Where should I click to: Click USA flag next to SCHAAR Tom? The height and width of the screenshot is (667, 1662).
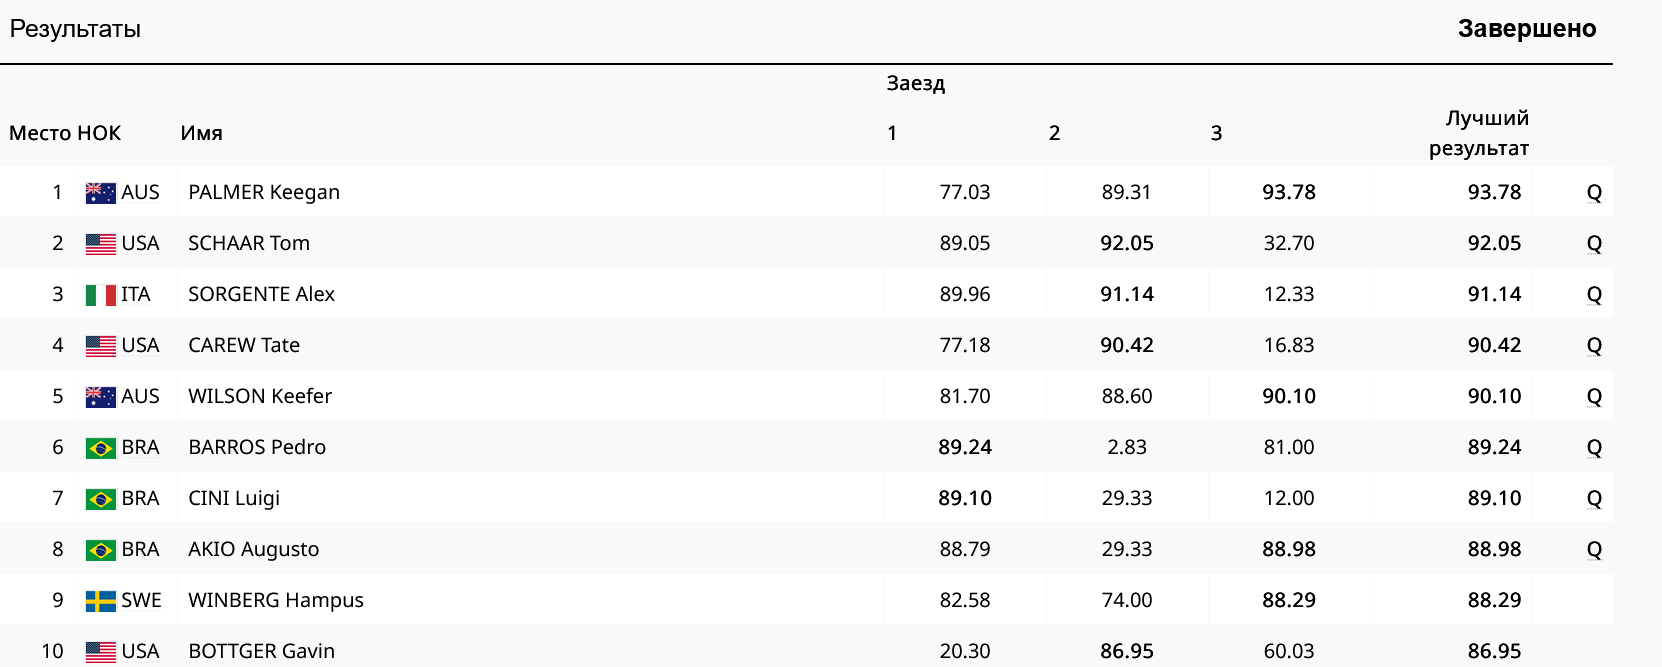click(x=100, y=244)
